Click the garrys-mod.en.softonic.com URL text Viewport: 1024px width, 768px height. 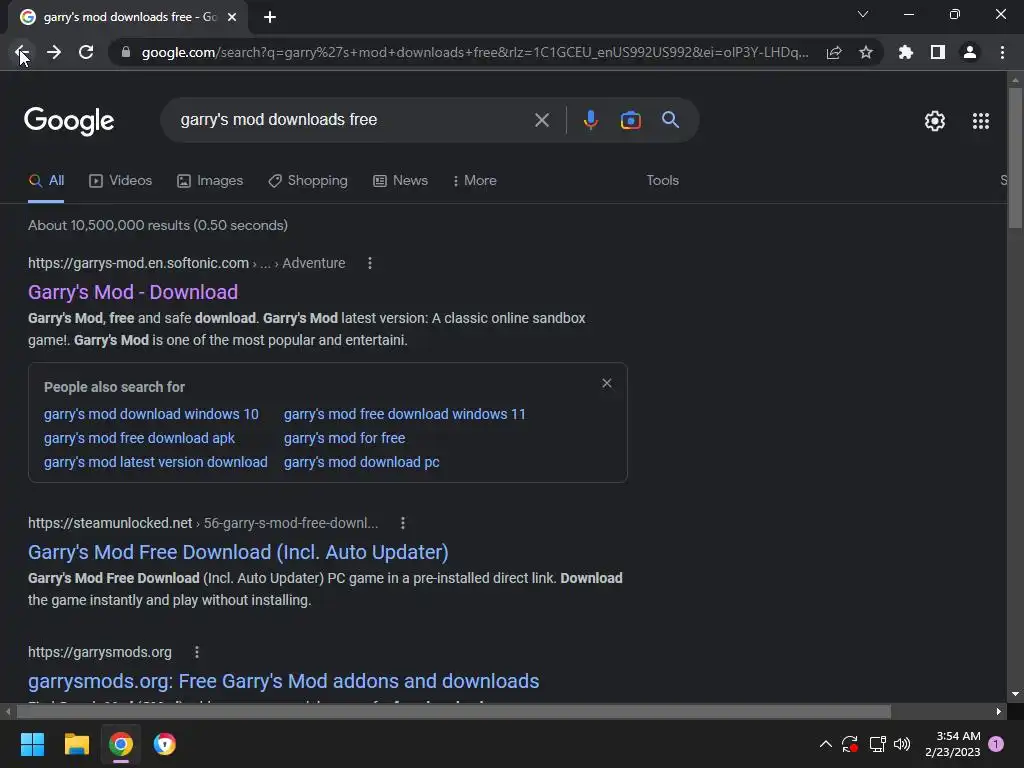[x=138, y=263]
